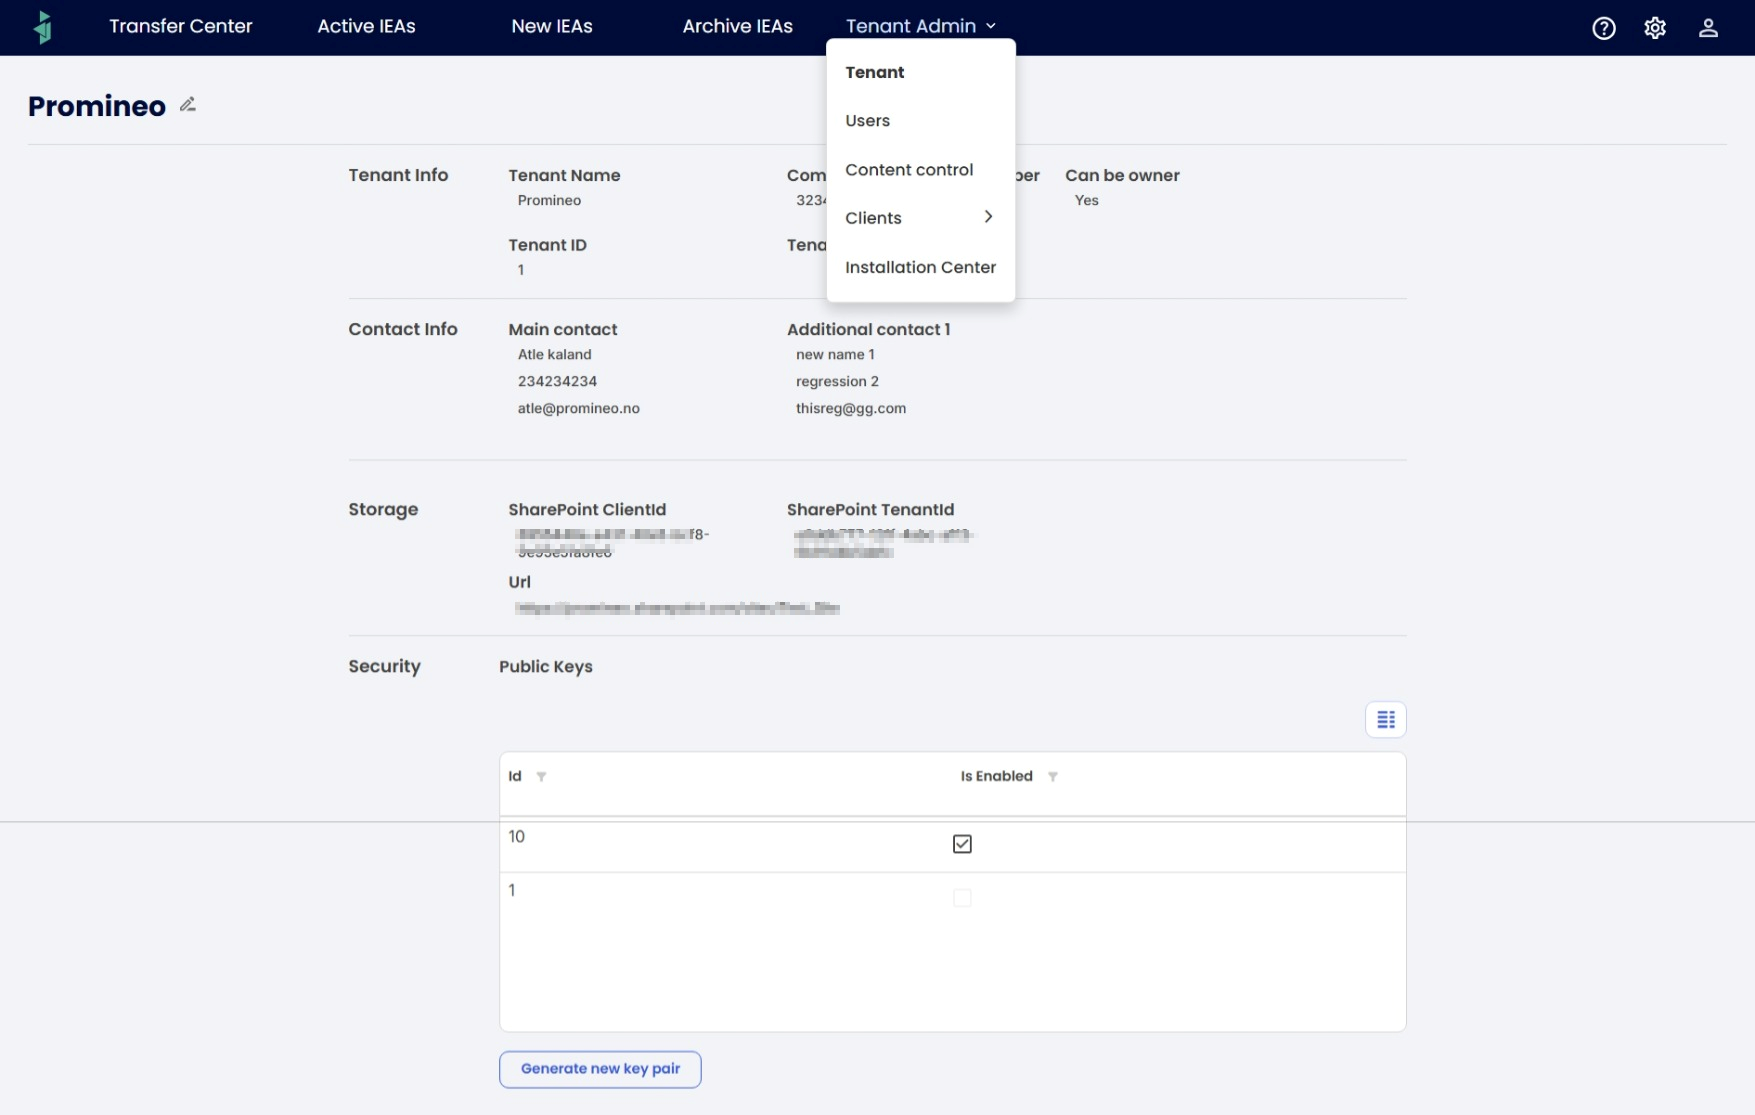Image resolution: width=1755 pixels, height=1115 pixels.
Task: Sort by the Is Enabled column header
Action: coord(996,777)
